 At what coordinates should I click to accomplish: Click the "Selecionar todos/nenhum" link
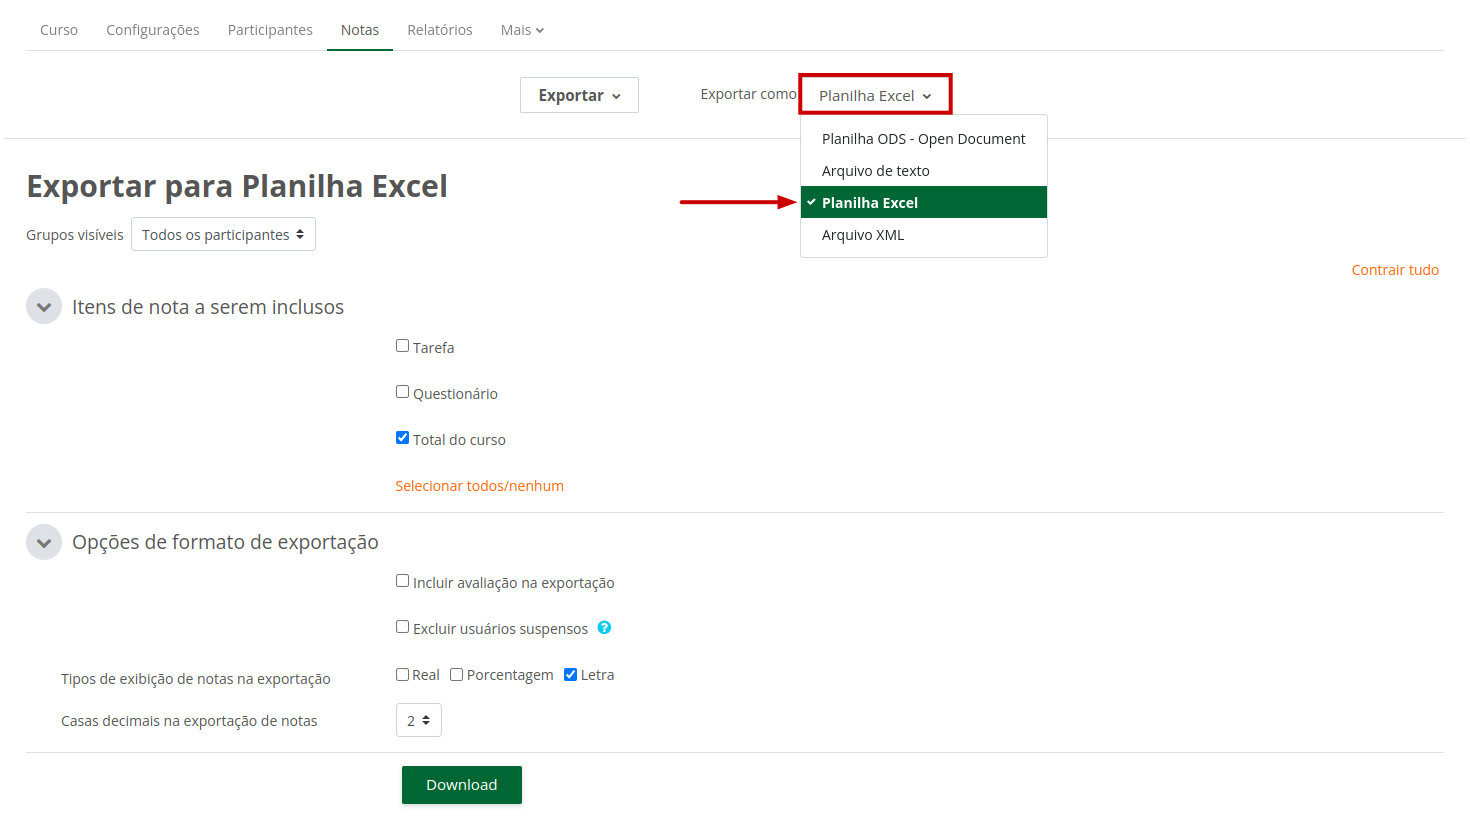tap(479, 484)
